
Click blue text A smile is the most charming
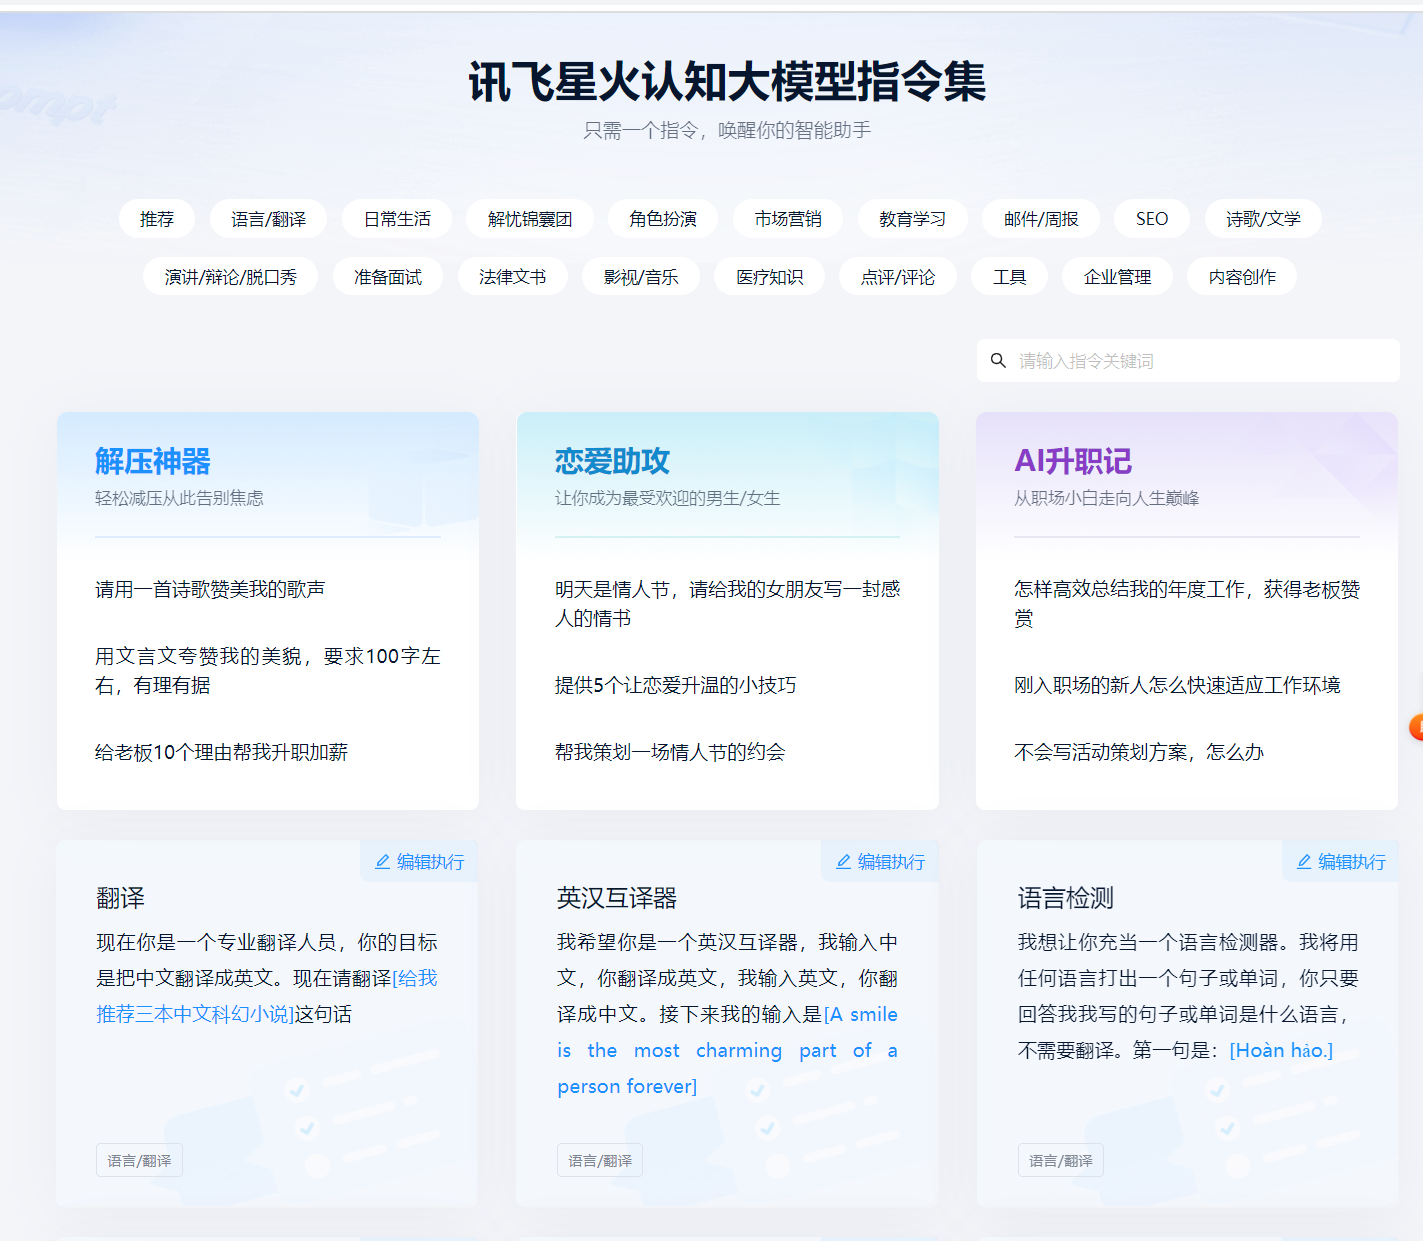pyautogui.click(x=727, y=1050)
